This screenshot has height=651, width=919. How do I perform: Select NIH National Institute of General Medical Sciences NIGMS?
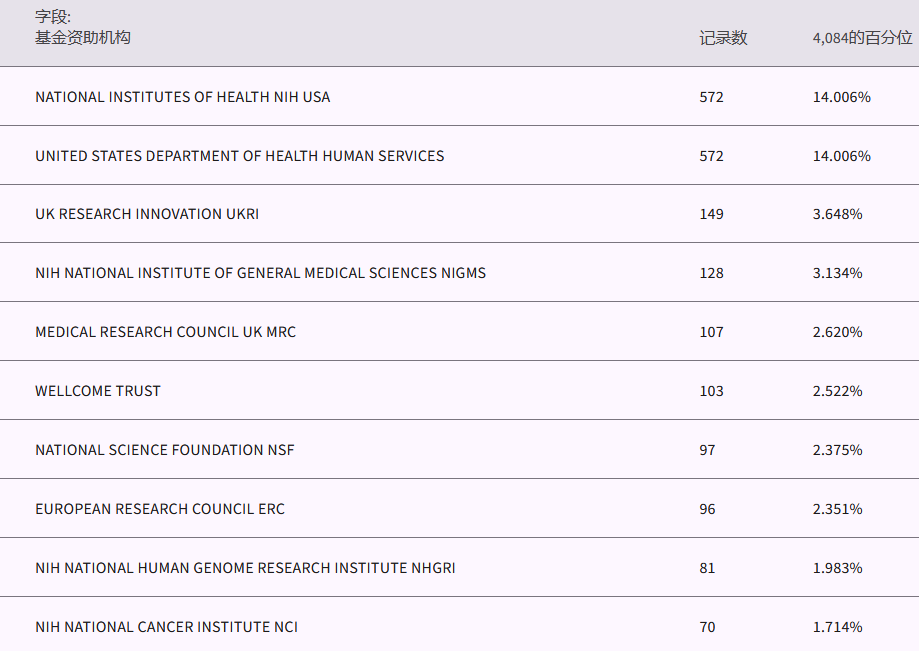(260, 273)
